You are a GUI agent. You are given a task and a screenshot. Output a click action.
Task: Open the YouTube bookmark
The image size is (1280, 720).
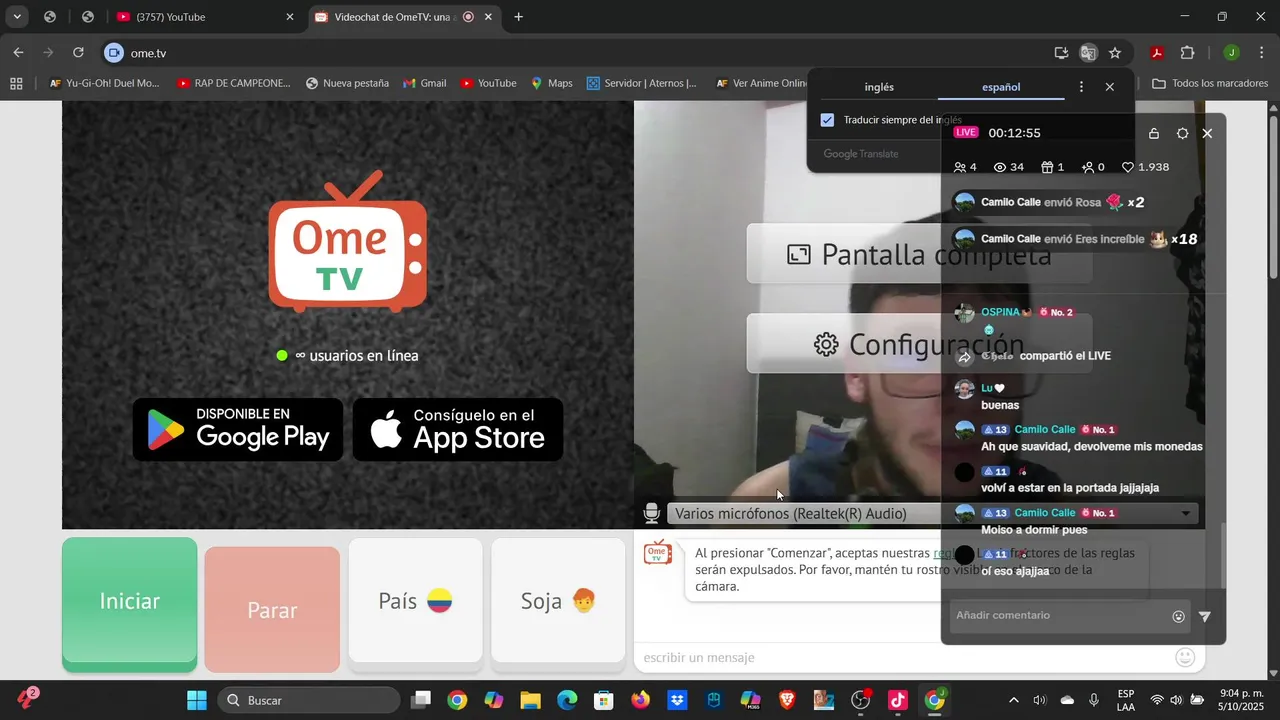488,83
